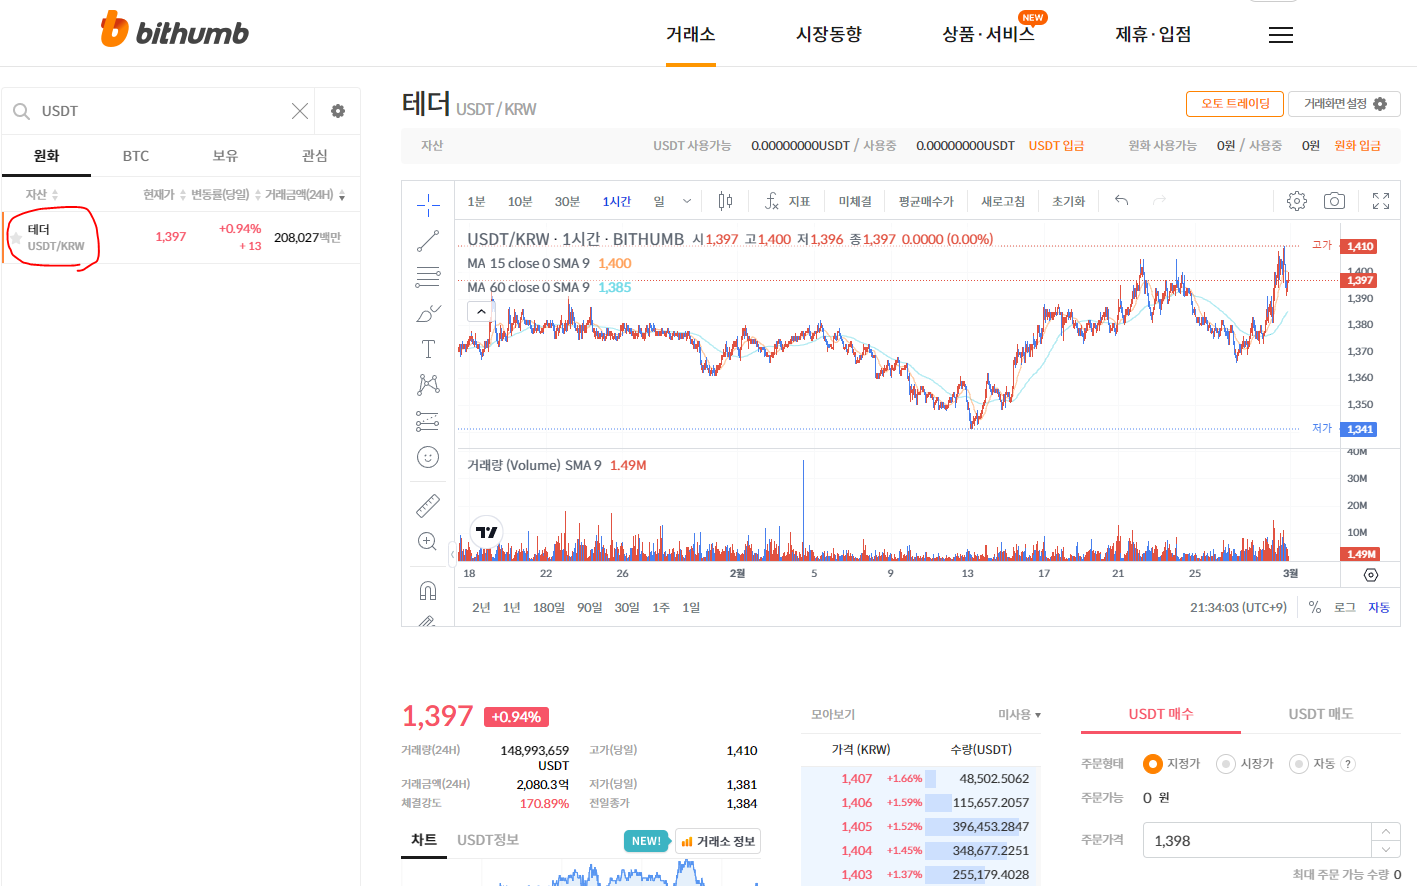Click the TradingView logo on chart
The image size is (1417, 886).
487,532
